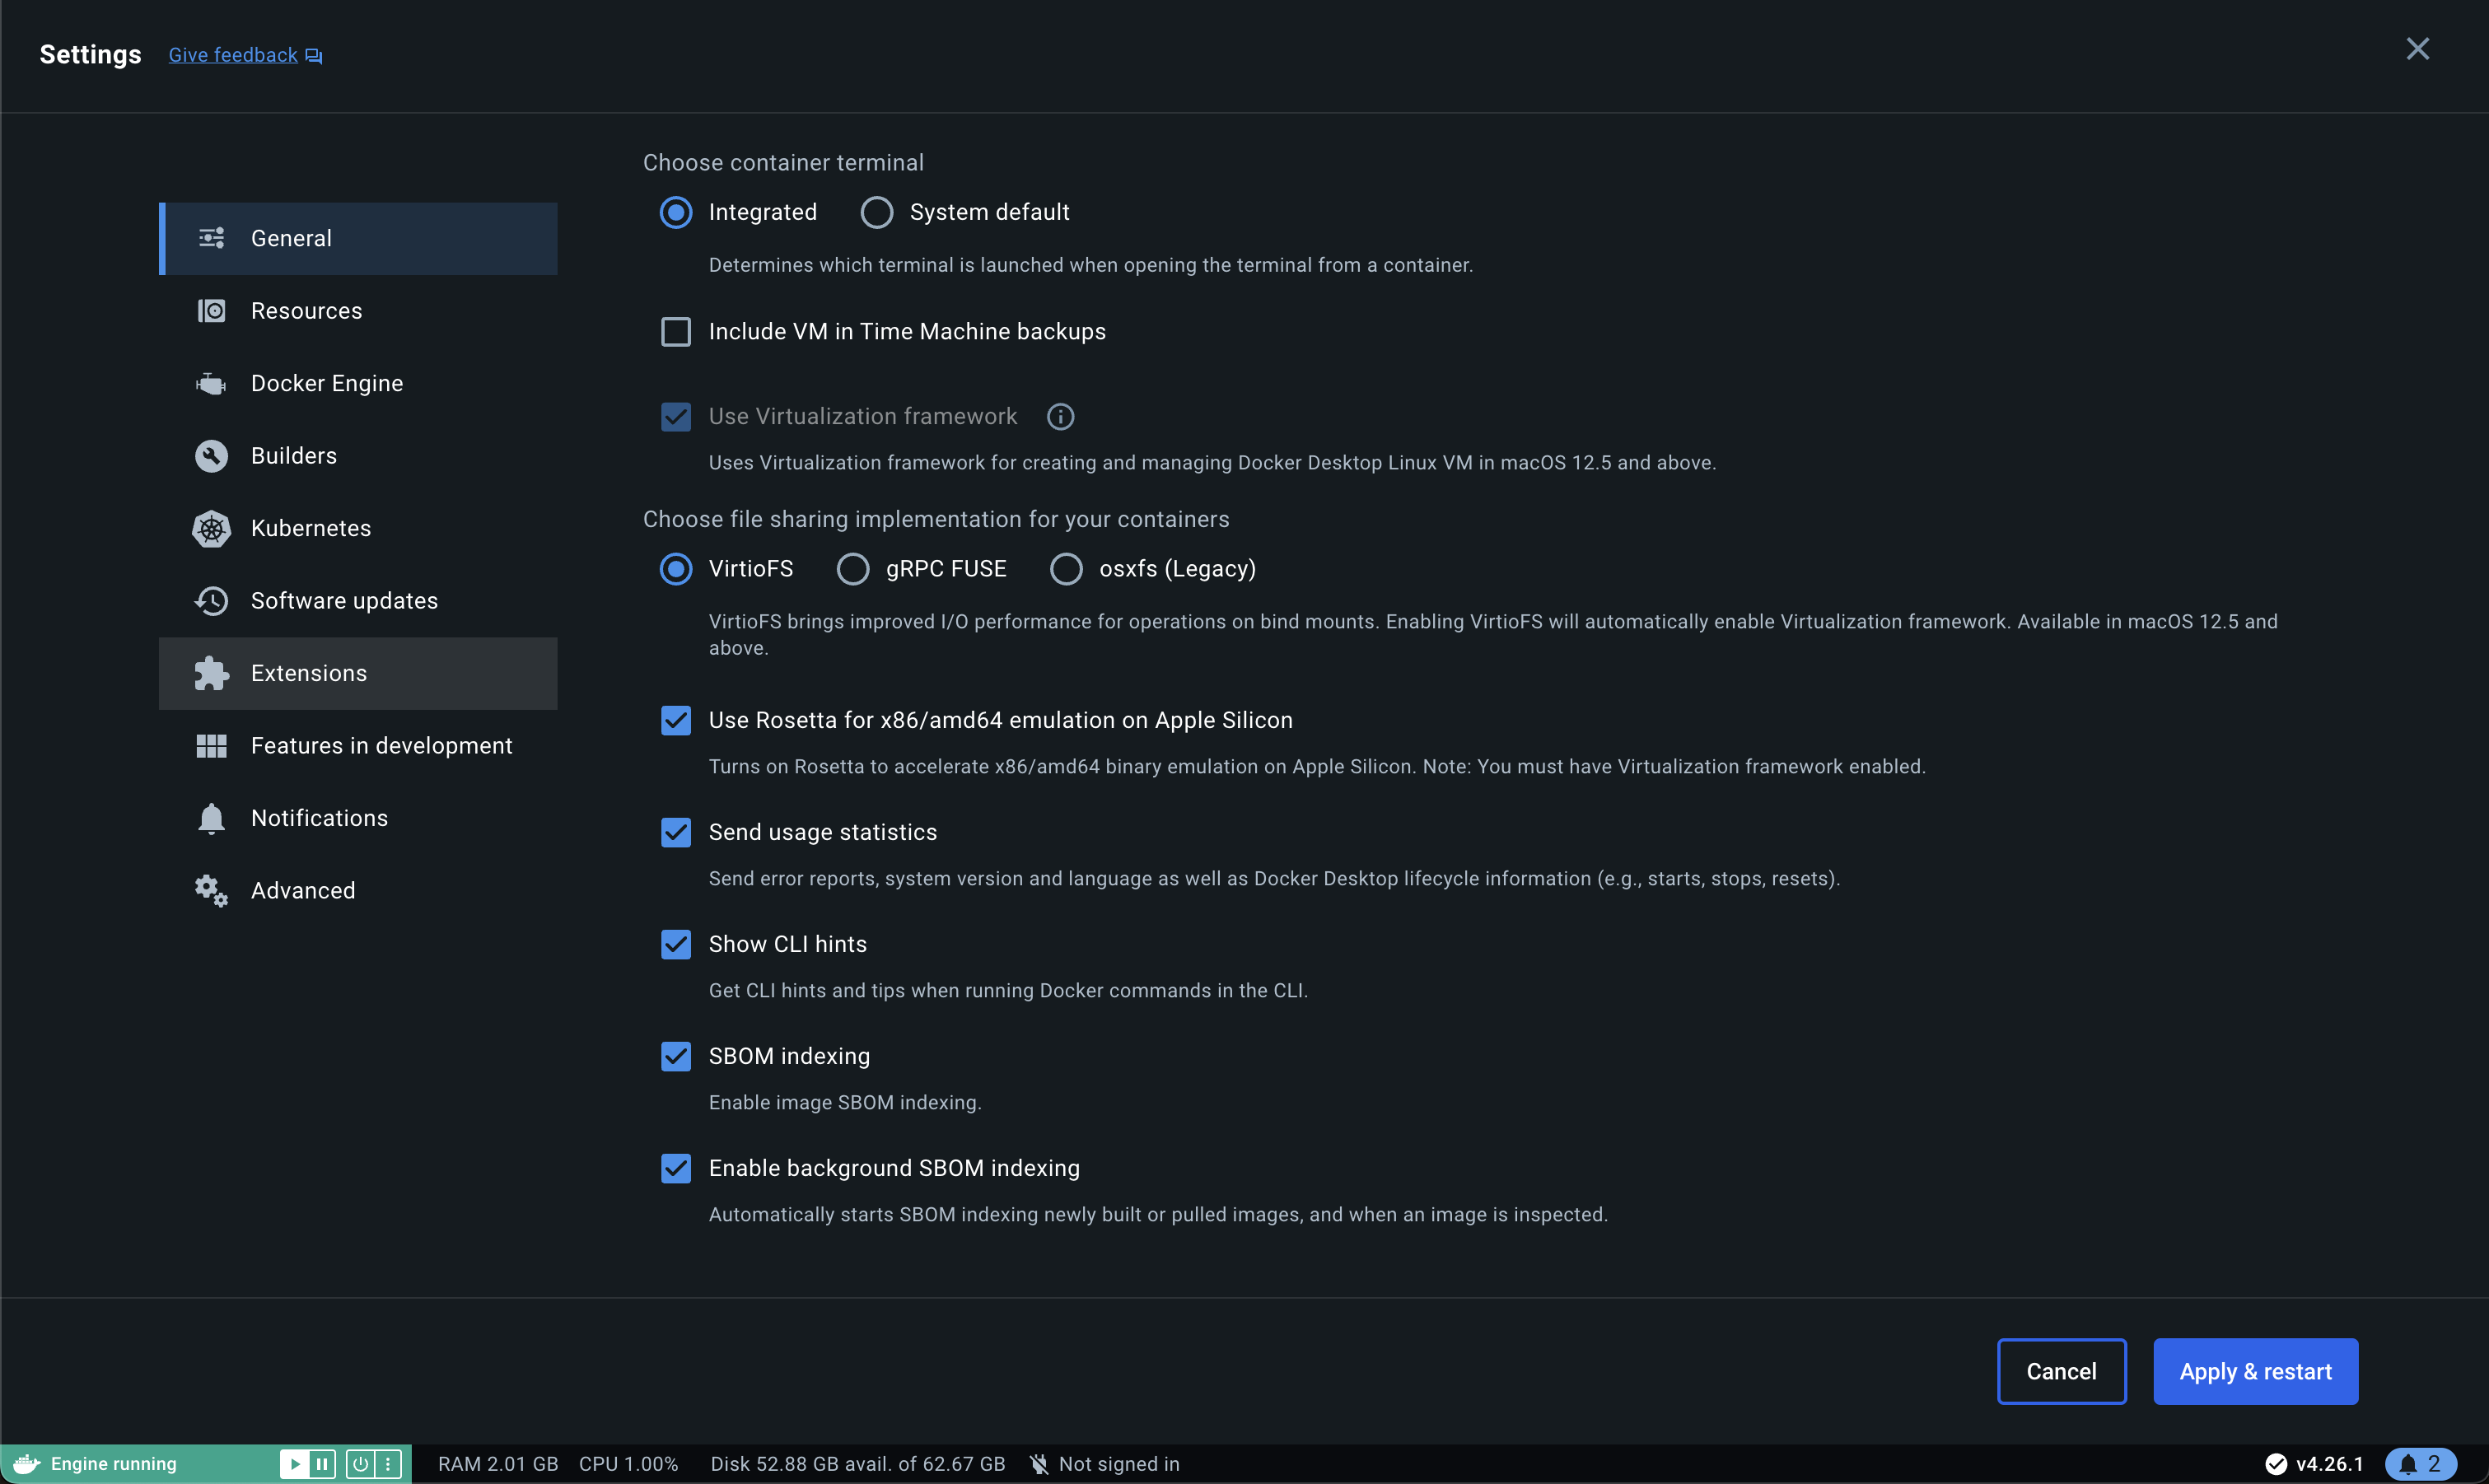
Task: Open the engine three-dot menu
Action: [x=388, y=1464]
